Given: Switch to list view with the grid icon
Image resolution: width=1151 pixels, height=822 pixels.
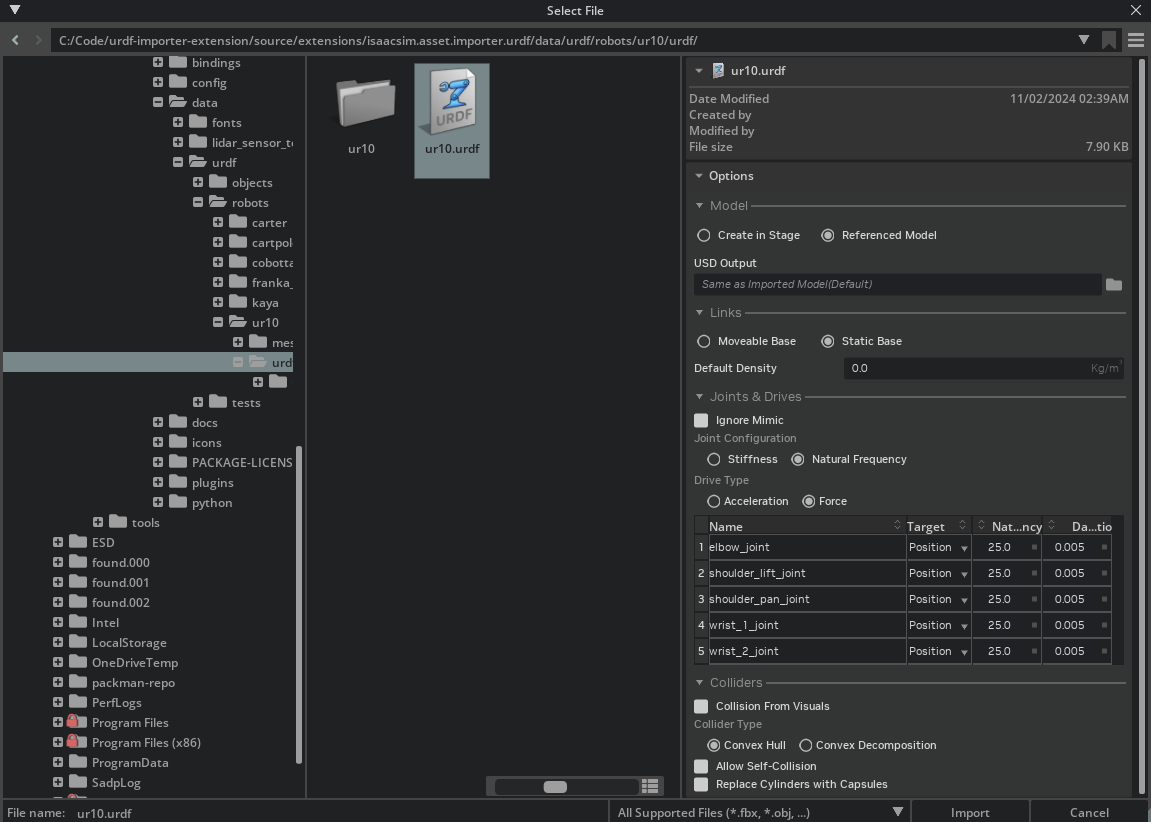Looking at the screenshot, I should click(x=649, y=786).
